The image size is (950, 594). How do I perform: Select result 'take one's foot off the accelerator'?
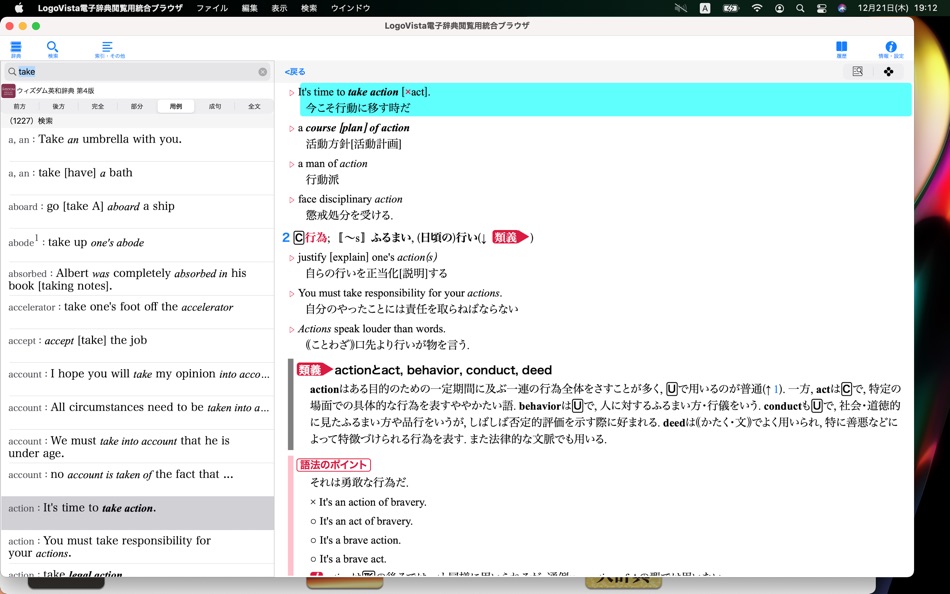pyautogui.click(x=138, y=312)
